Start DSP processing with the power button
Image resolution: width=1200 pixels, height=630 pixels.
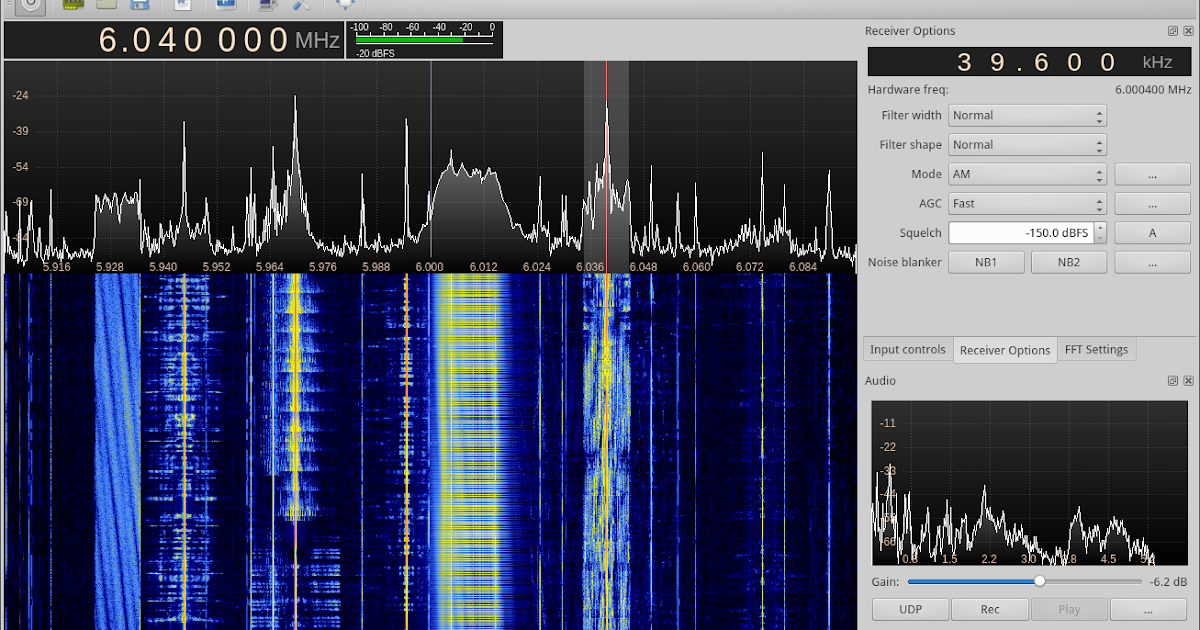point(28,6)
